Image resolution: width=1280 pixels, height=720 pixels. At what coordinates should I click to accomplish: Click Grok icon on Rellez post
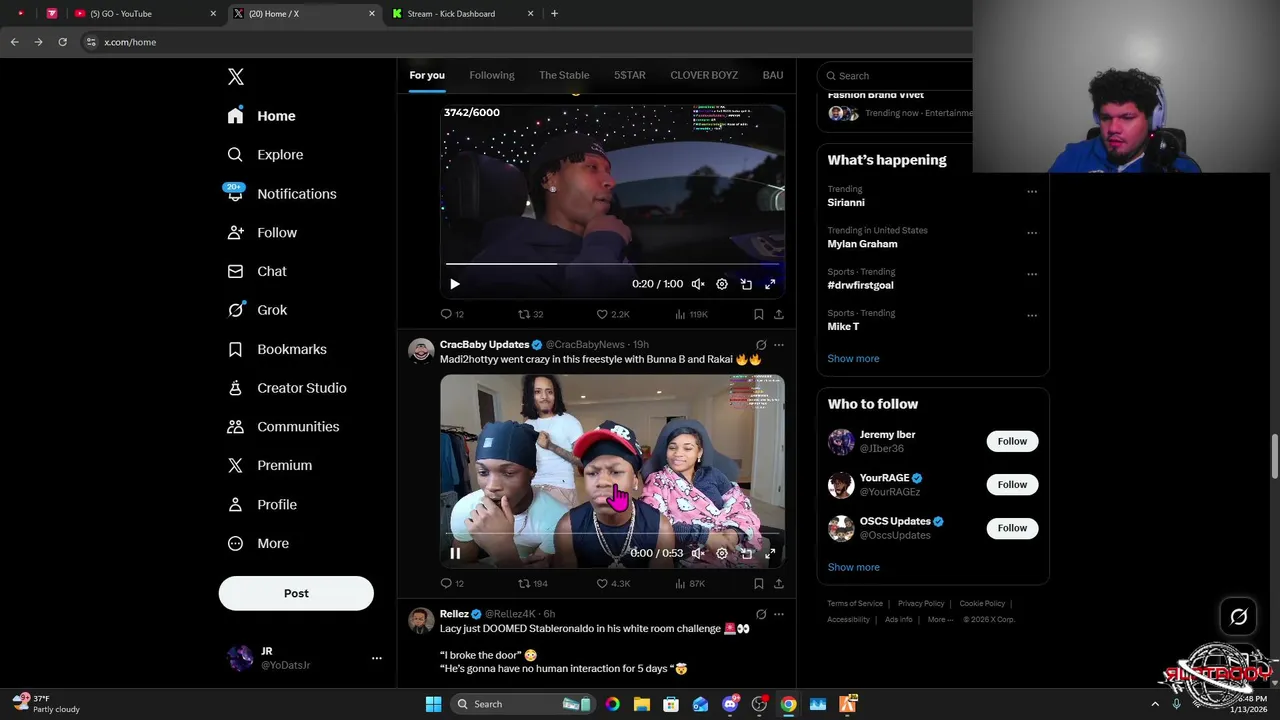click(x=761, y=614)
